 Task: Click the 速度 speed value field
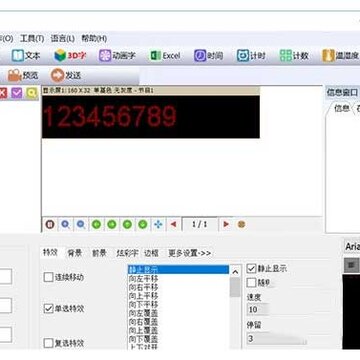258,309
